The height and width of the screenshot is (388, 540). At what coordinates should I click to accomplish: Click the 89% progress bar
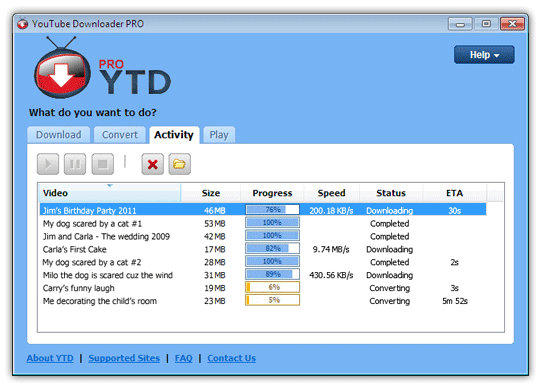(x=272, y=274)
